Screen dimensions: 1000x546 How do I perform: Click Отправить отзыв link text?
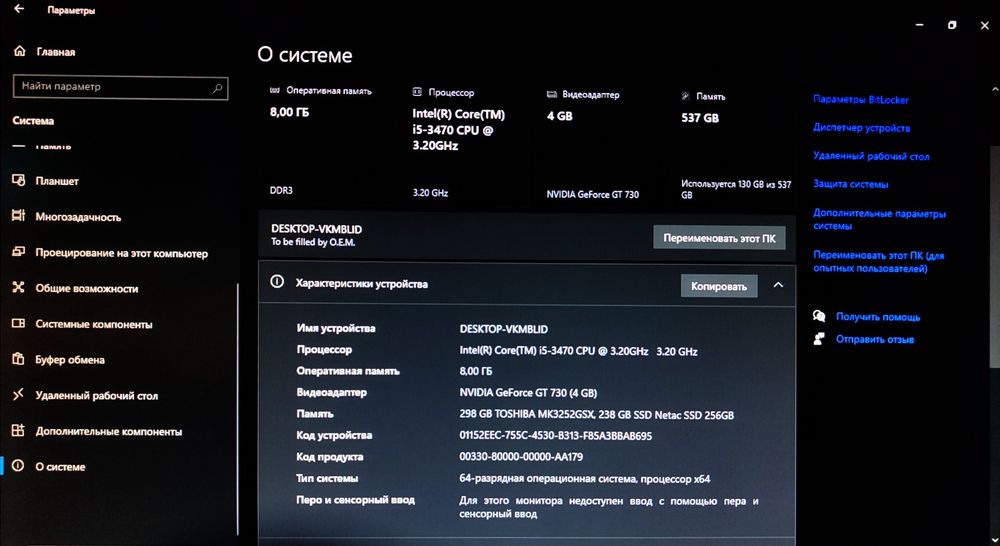coord(874,339)
